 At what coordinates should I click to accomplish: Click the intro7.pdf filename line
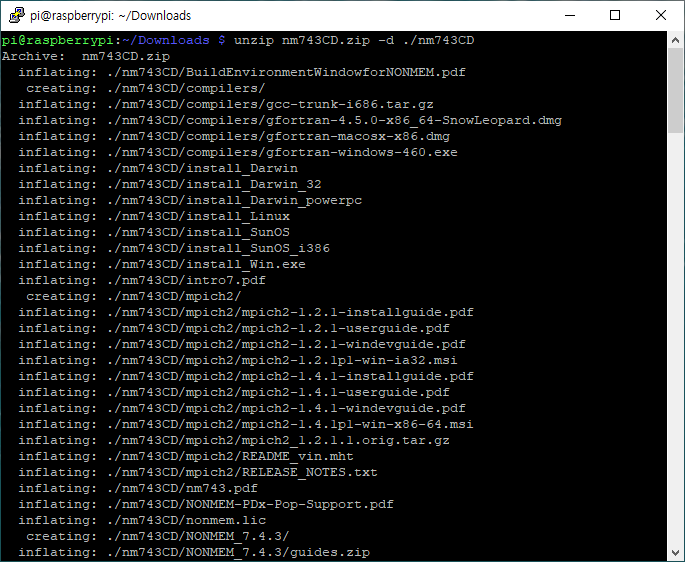[142, 280]
